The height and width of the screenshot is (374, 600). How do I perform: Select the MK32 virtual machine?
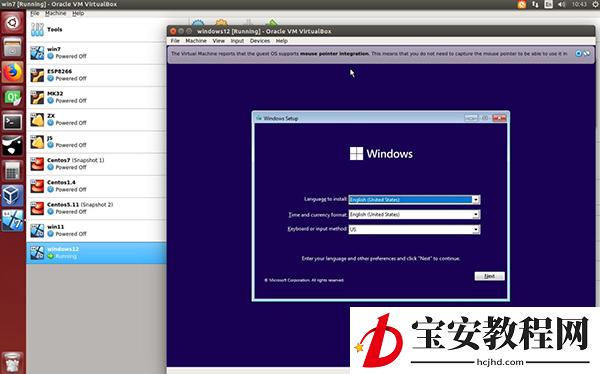tap(96, 97)
